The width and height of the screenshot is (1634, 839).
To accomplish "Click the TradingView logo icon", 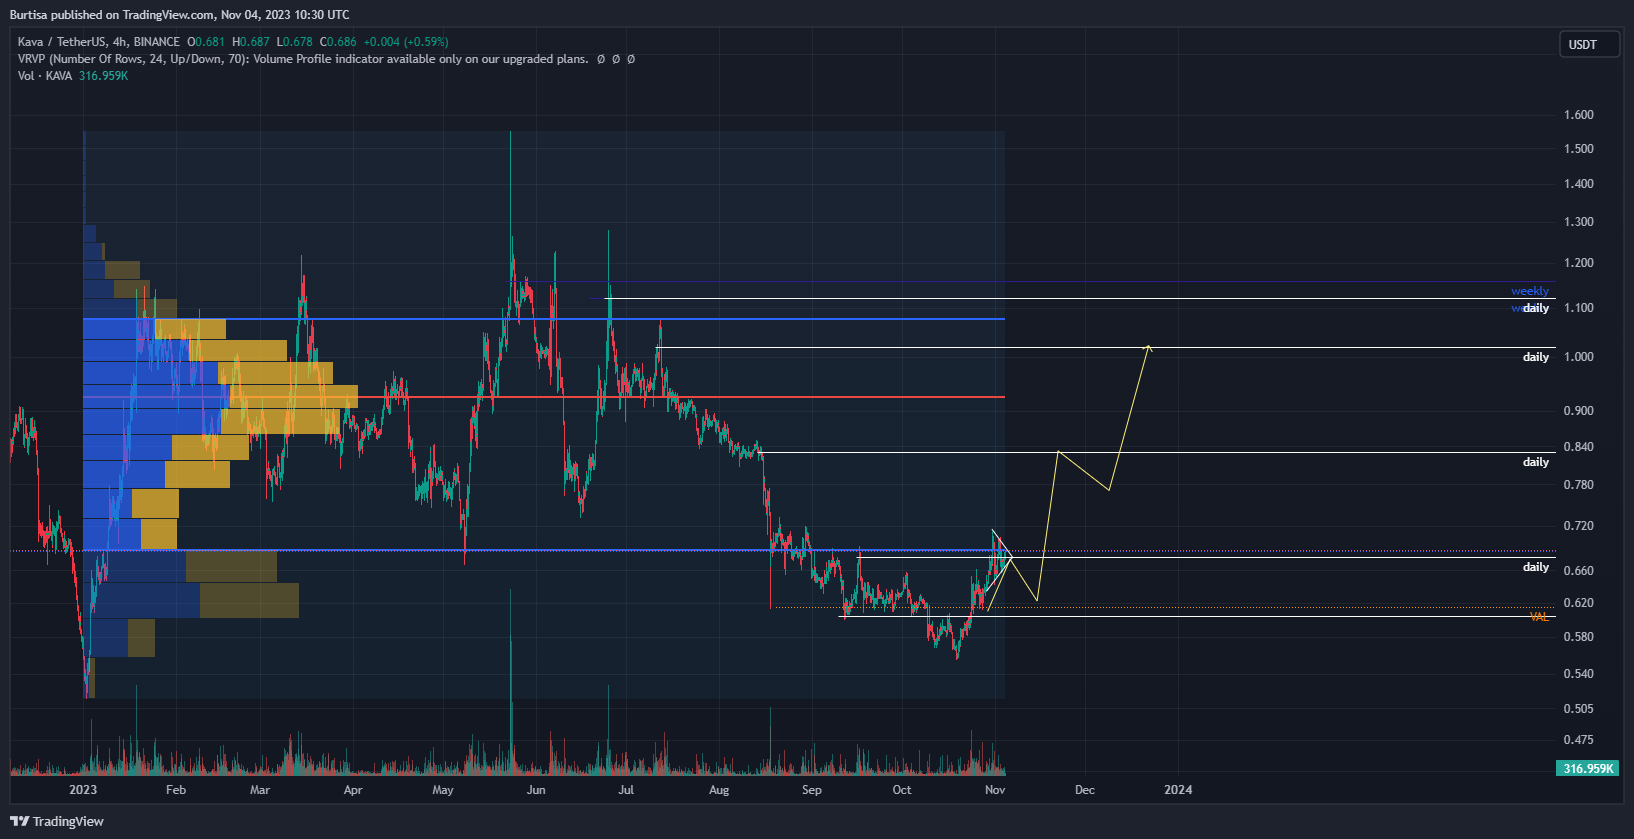I will (x=19, y=821).
